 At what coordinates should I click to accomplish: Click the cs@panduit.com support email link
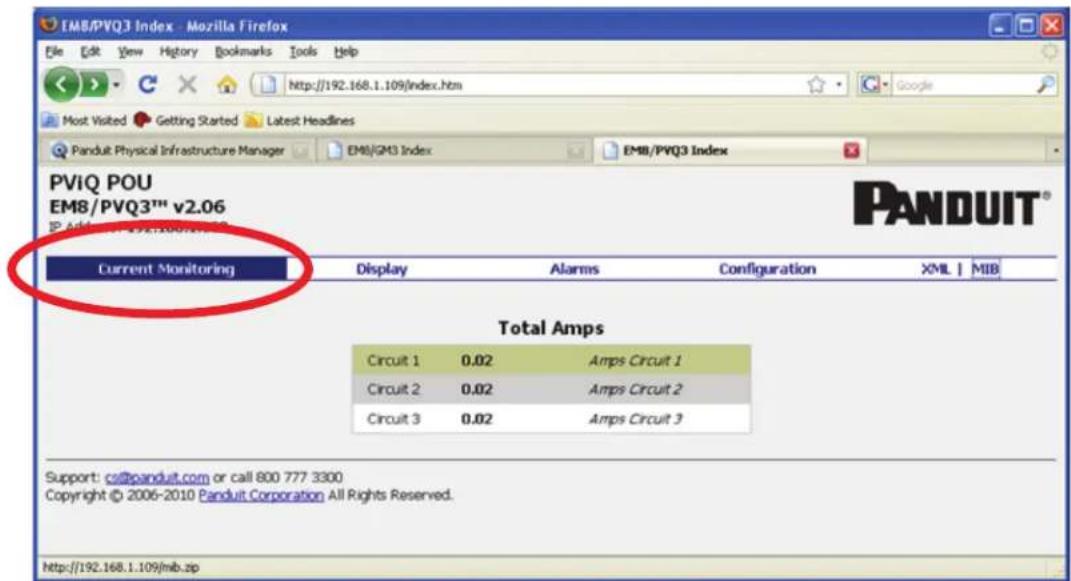pos(157,477)
